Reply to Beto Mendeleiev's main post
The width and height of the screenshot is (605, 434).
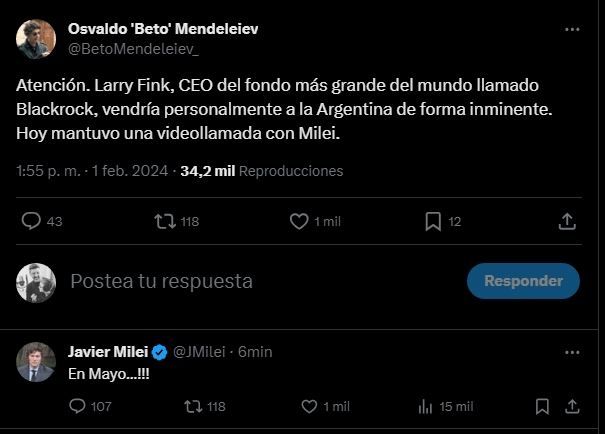[x=31, y=221]
